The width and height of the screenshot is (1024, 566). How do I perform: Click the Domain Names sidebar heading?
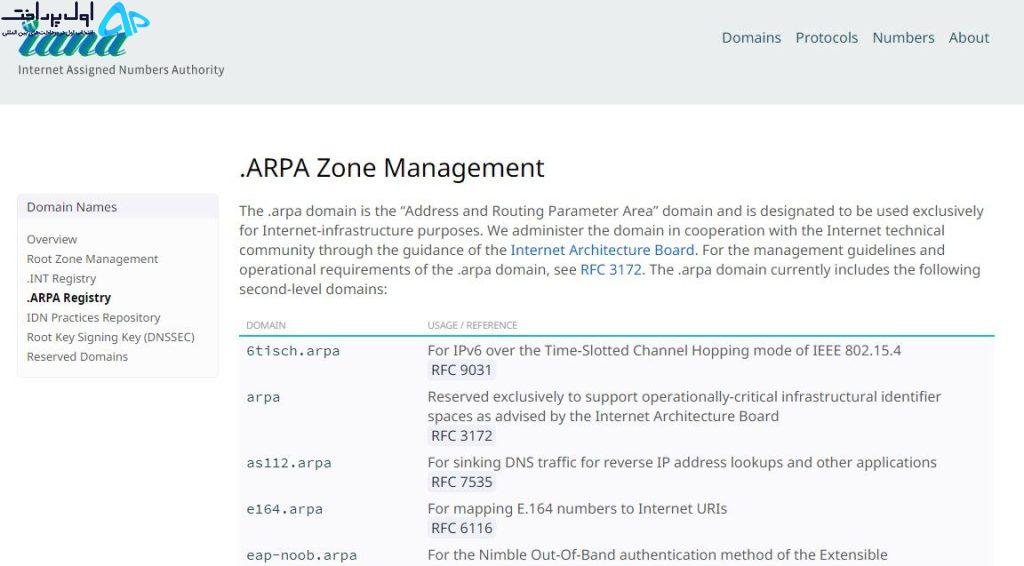pos(72,207)
